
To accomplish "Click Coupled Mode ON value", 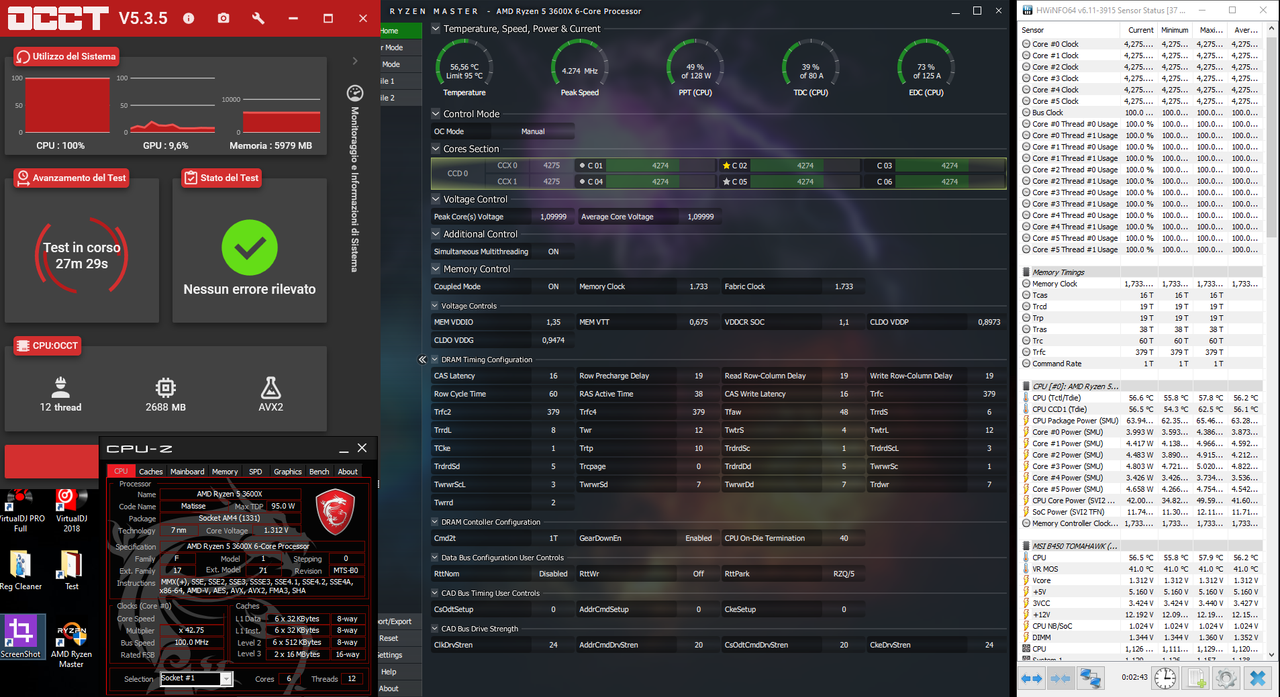I will pyautogui.click(x=553, y=286).
